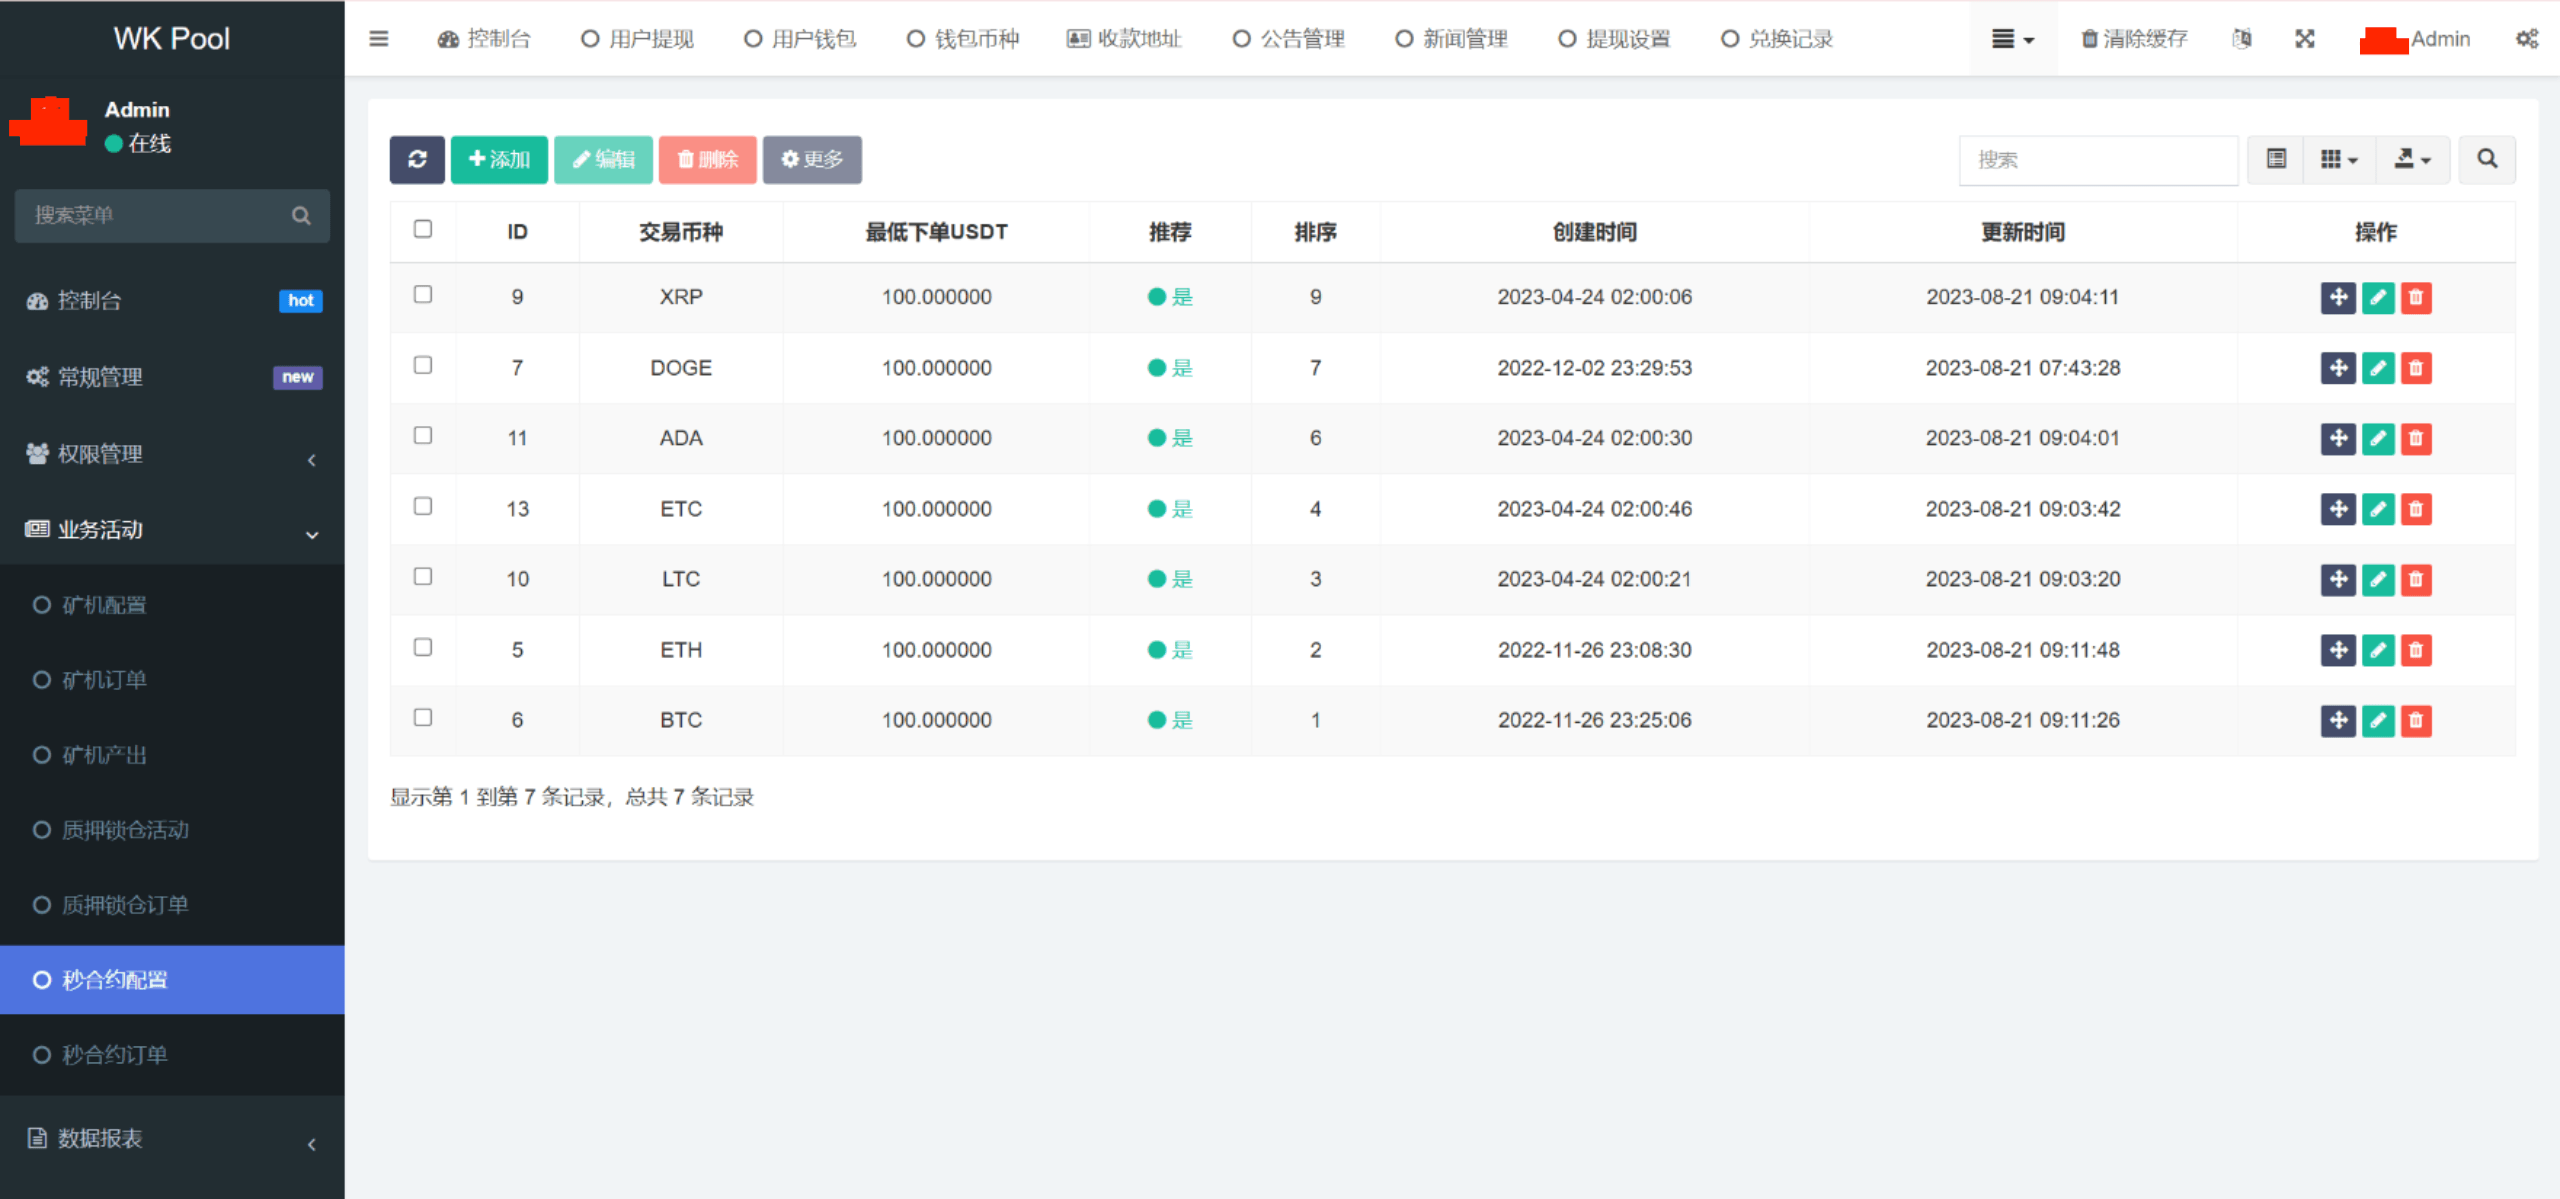Click the refresh table icon button

pos(417,159)
